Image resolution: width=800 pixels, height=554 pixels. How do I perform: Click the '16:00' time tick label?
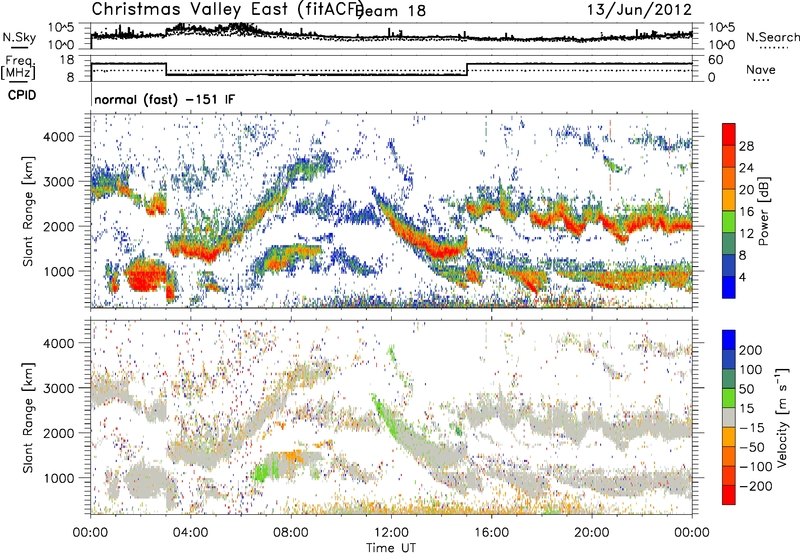tap(491, 533)
